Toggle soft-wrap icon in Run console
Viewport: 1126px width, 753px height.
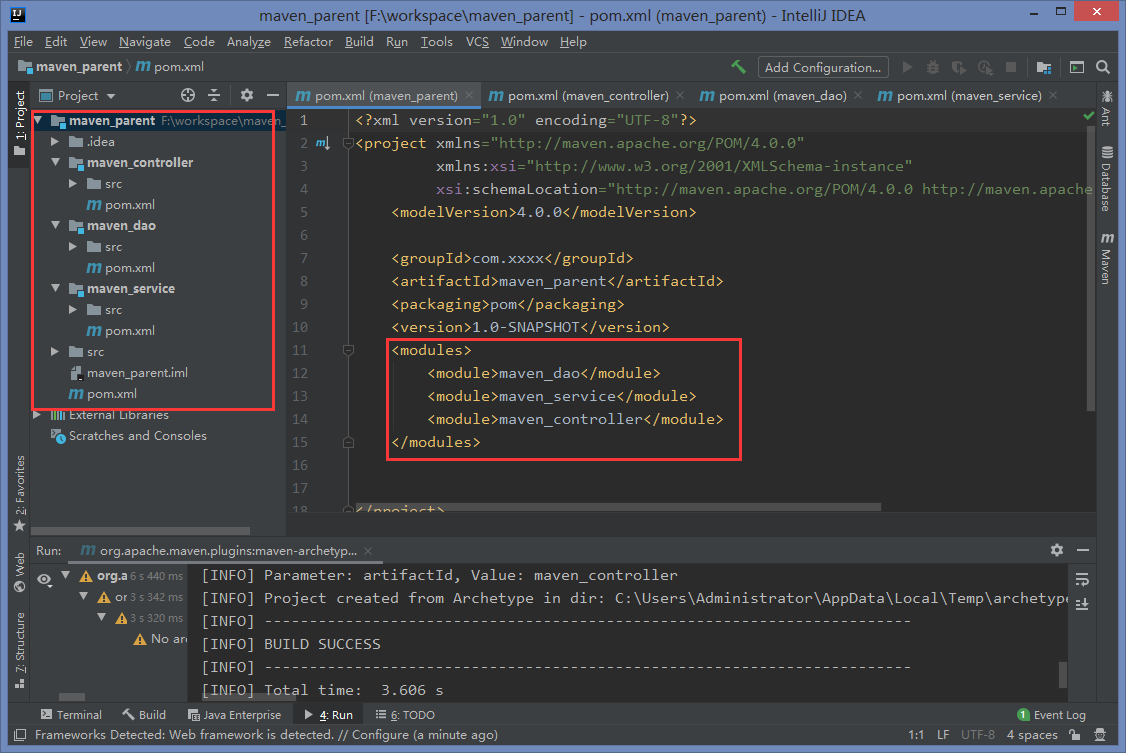click(x=1082, y=579)
